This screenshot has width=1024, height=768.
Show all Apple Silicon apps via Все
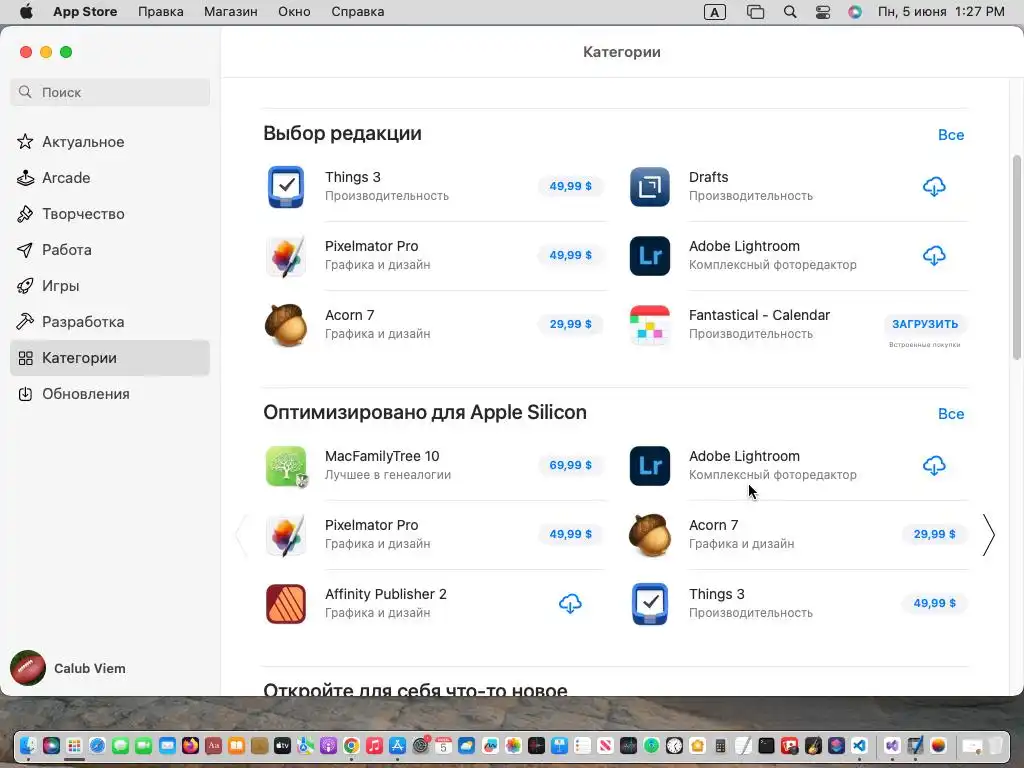pyautogui.click(x=951, y=413)
